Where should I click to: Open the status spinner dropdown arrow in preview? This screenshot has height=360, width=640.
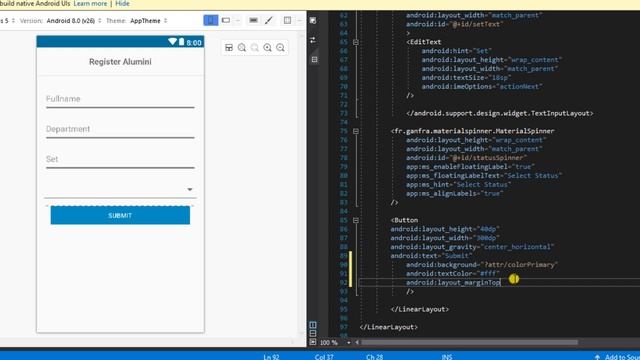pos(190,189)
